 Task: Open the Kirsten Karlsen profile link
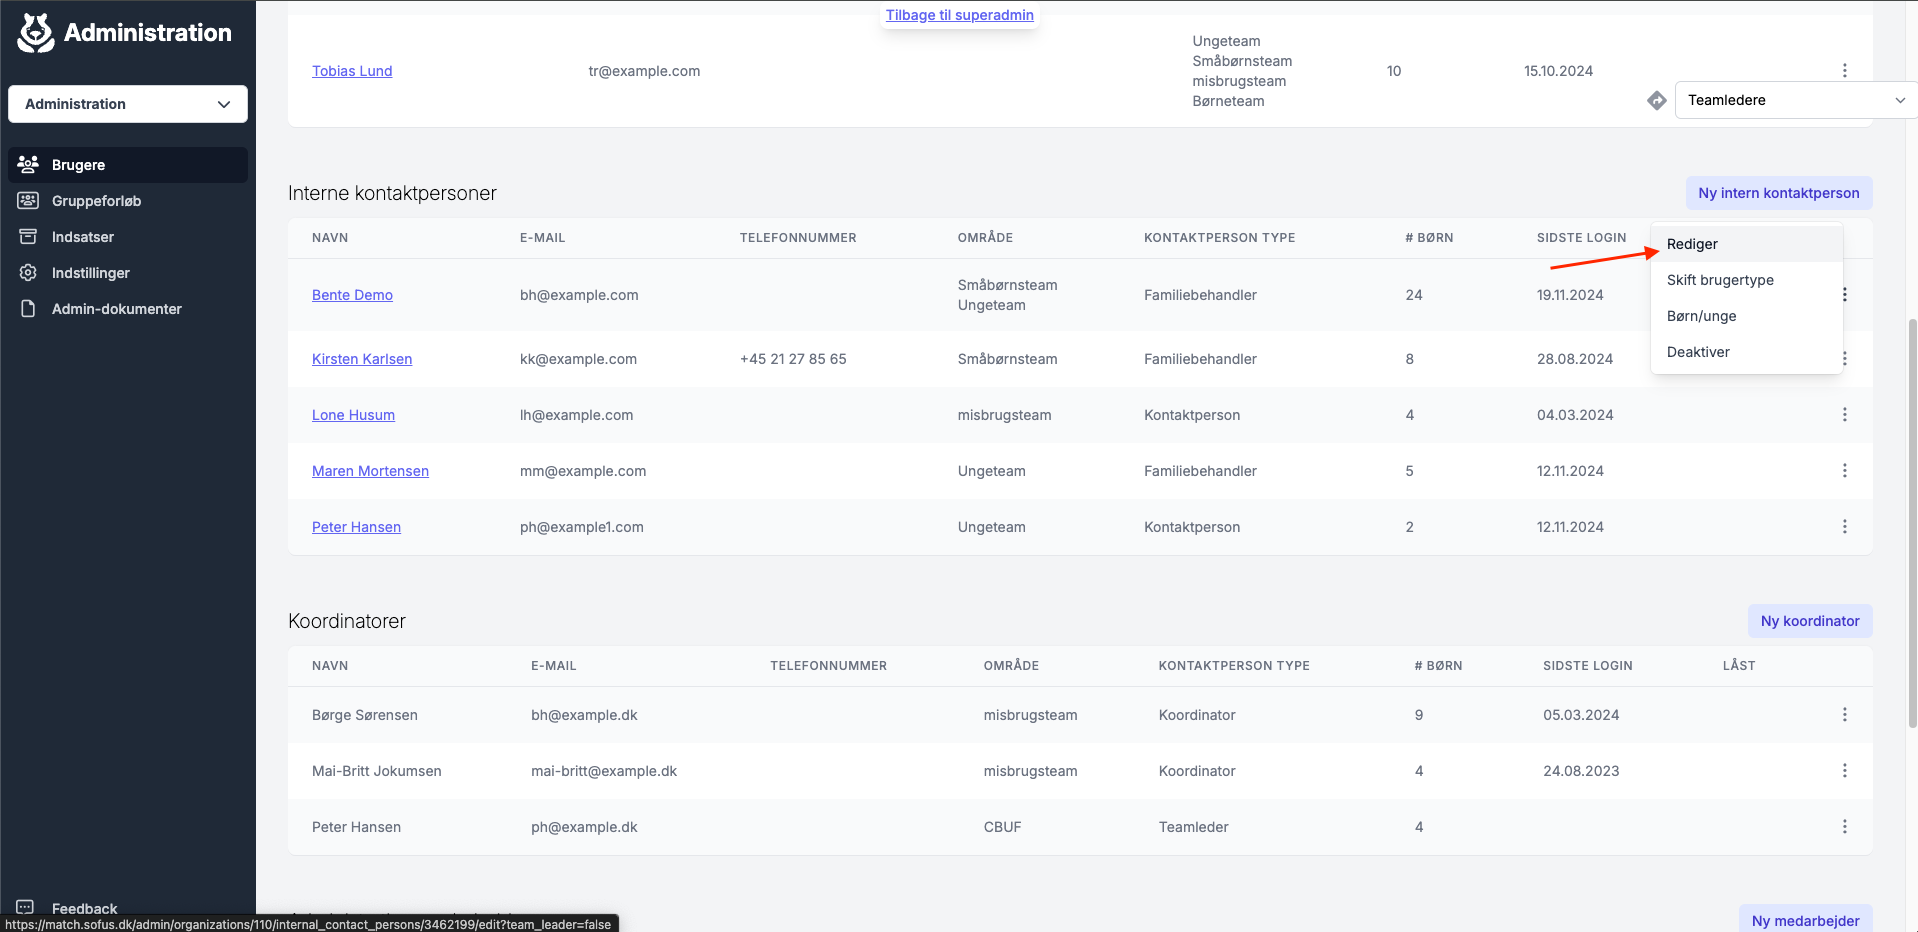(x=362, y=359)
